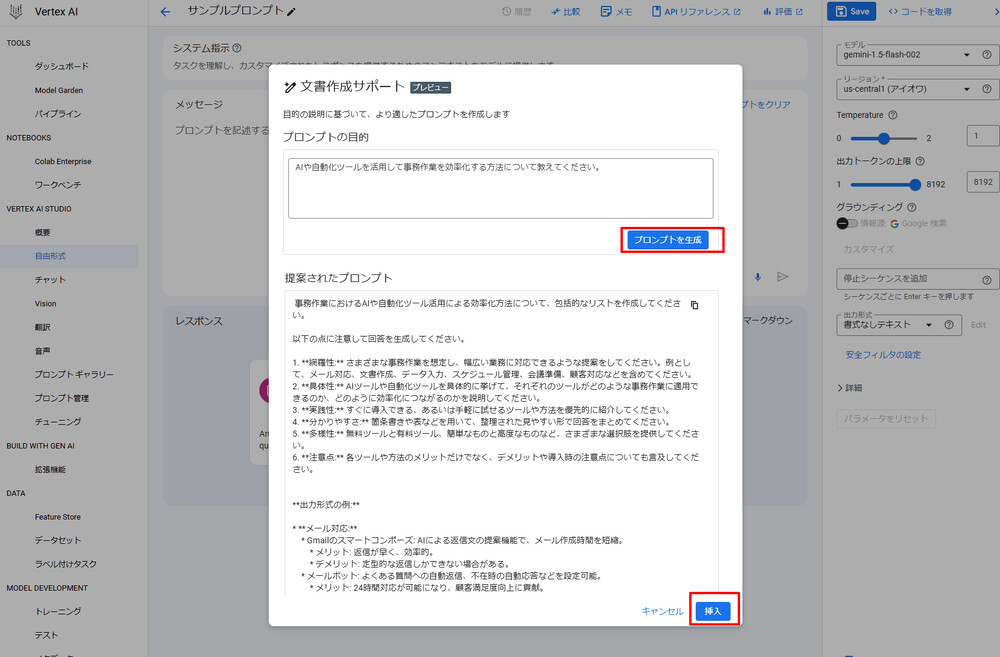Adjust the output token limit slider handle

915,184
